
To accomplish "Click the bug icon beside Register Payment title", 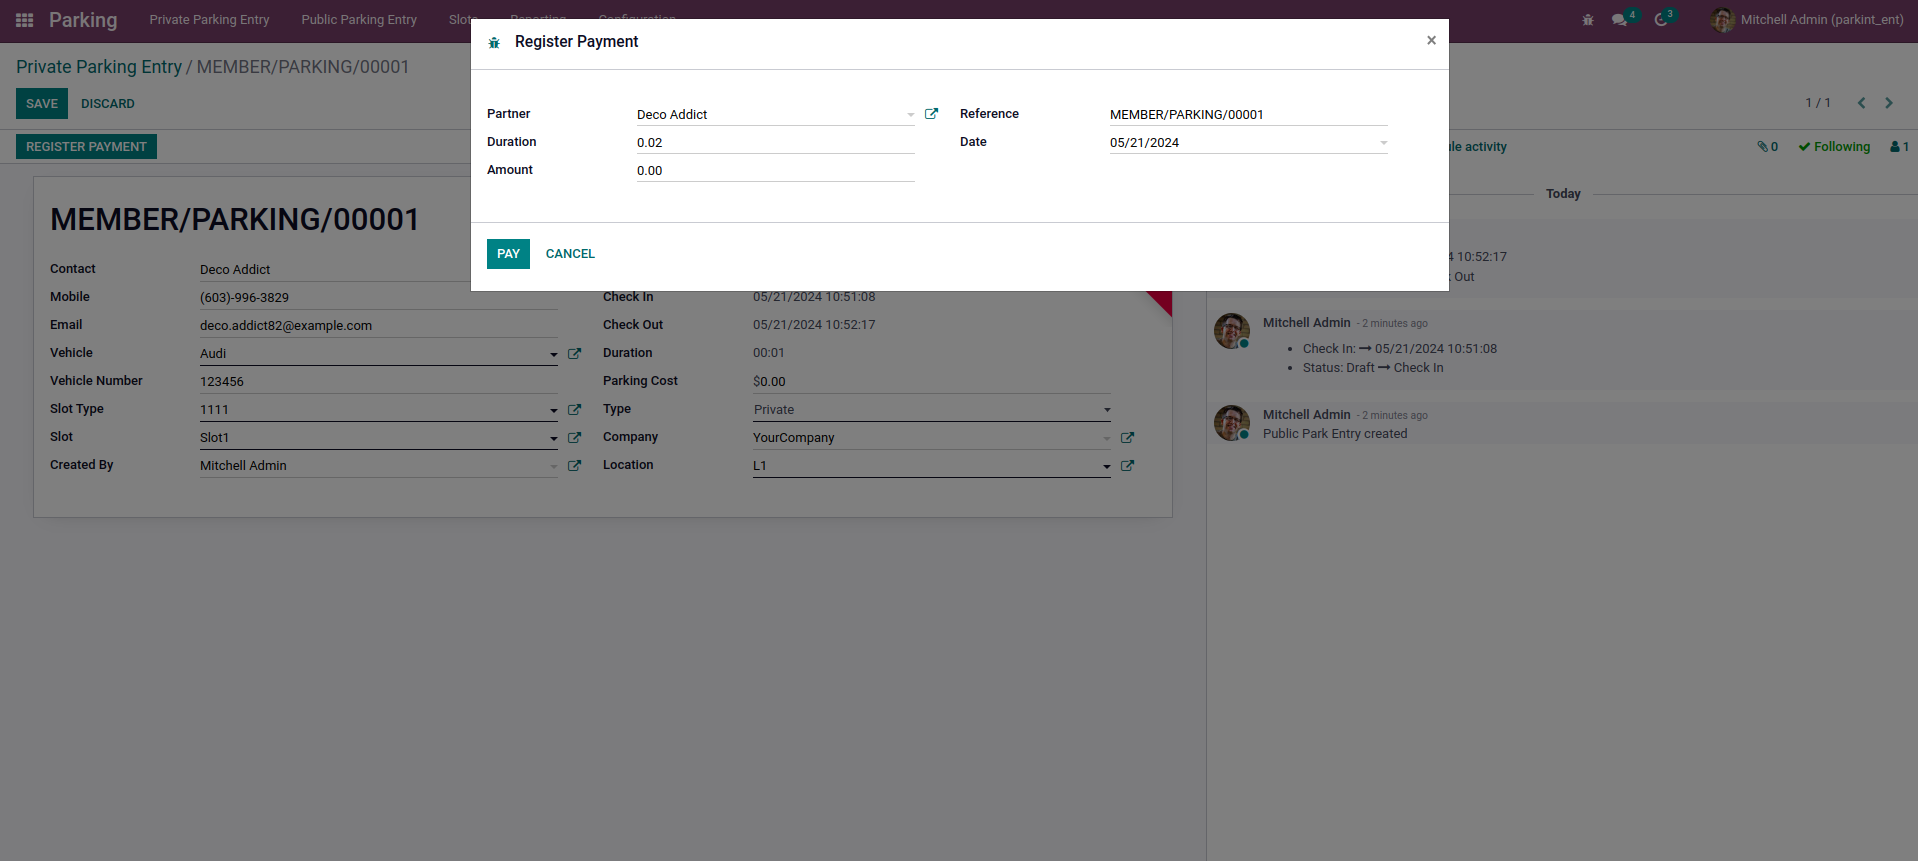I will pos(494,43).
